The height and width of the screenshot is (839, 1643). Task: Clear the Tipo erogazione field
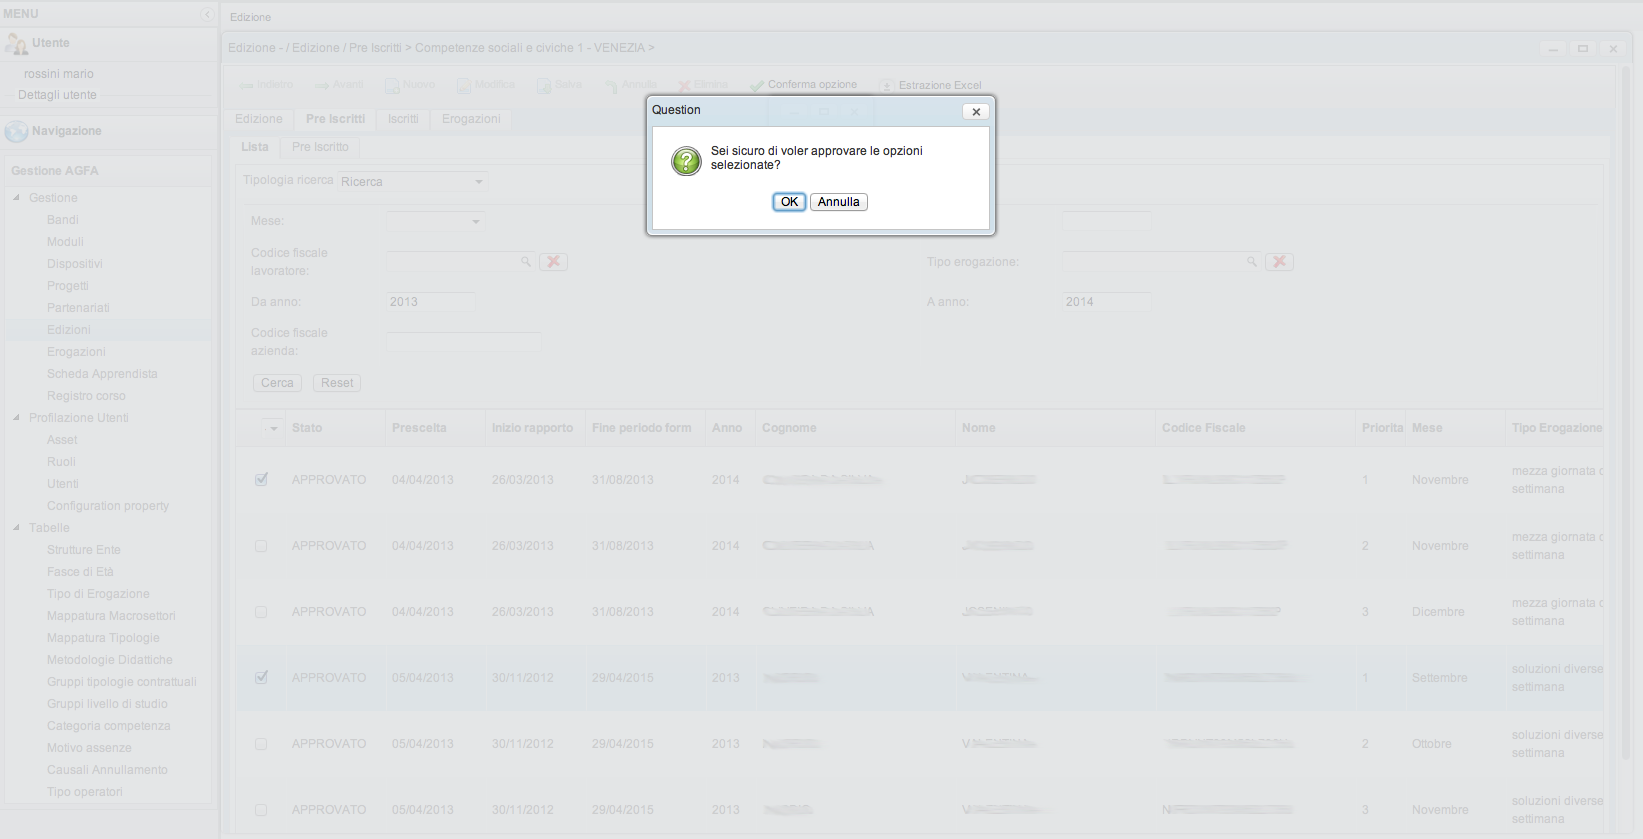[x=1279, y=262]
